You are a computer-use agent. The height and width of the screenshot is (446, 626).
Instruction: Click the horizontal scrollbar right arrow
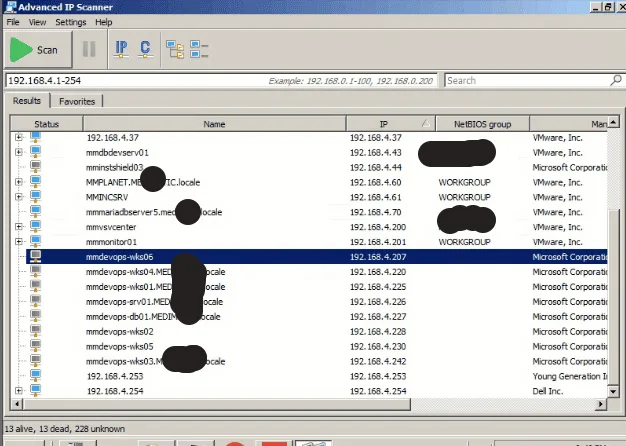click(600, 404)
